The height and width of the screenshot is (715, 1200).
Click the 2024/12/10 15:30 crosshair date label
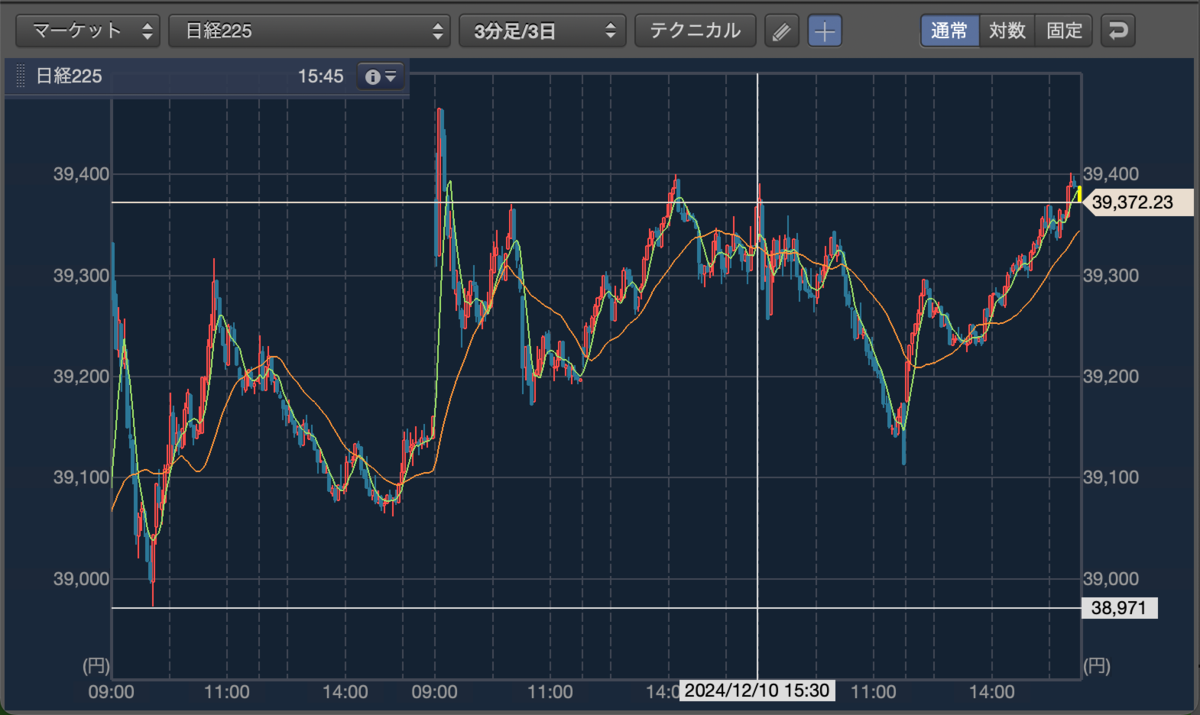tap(757, 690)
